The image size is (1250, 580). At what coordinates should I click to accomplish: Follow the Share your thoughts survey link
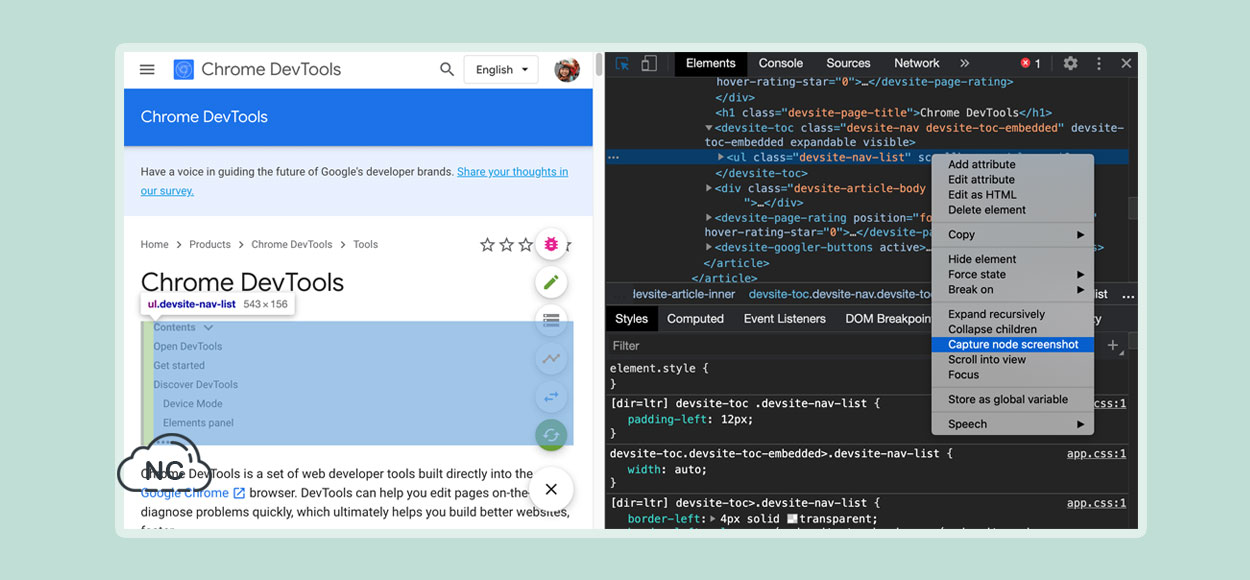tap(512, 172)
